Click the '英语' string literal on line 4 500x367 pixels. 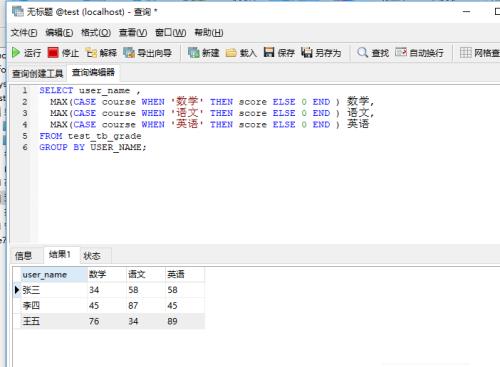click(x=187, y=124)
